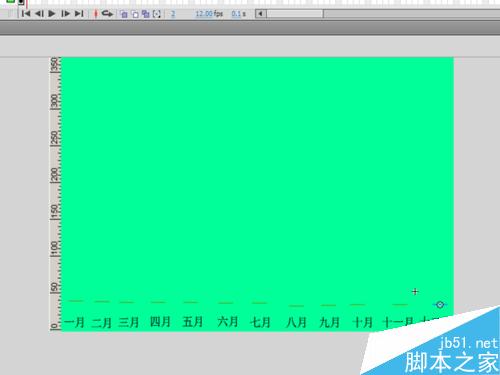Toggle edit multiple frames icon
The image size is (500, 375).
146,14
